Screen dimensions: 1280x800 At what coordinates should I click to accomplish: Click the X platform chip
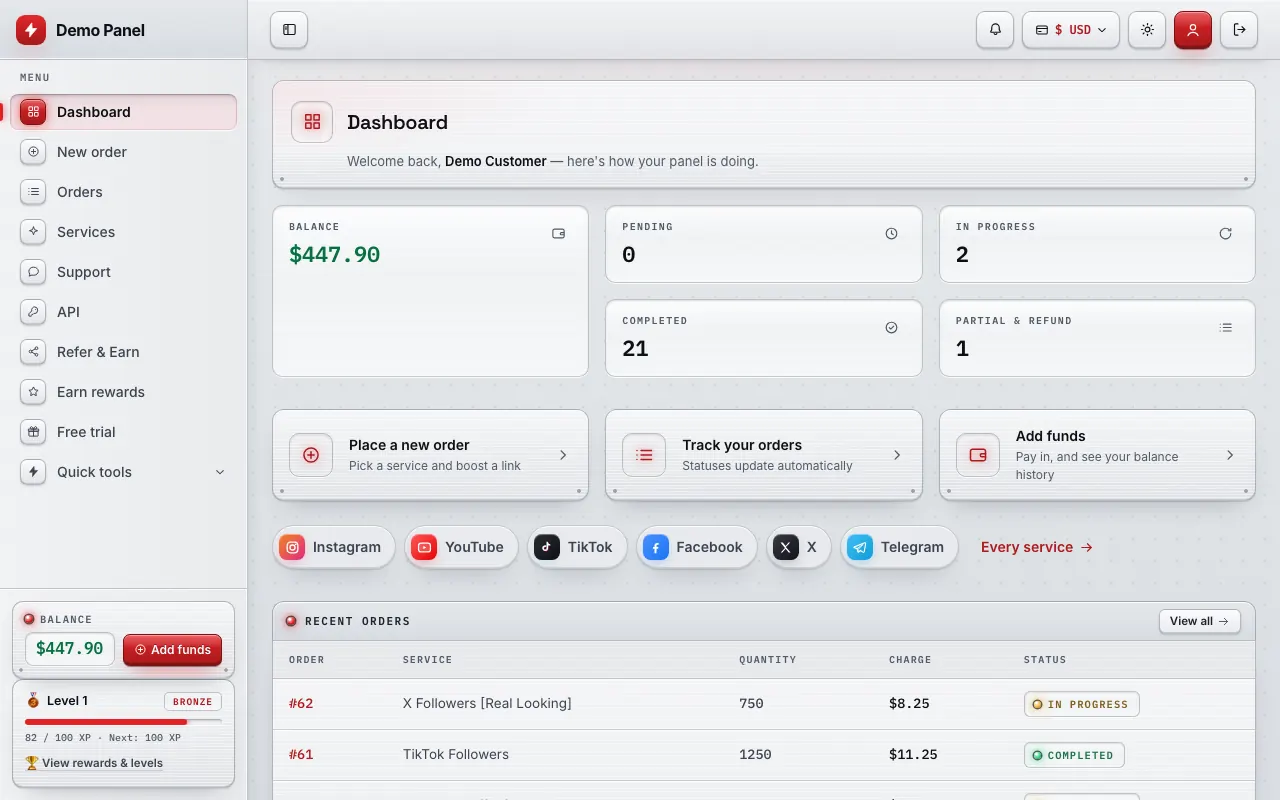click(799, 547)
